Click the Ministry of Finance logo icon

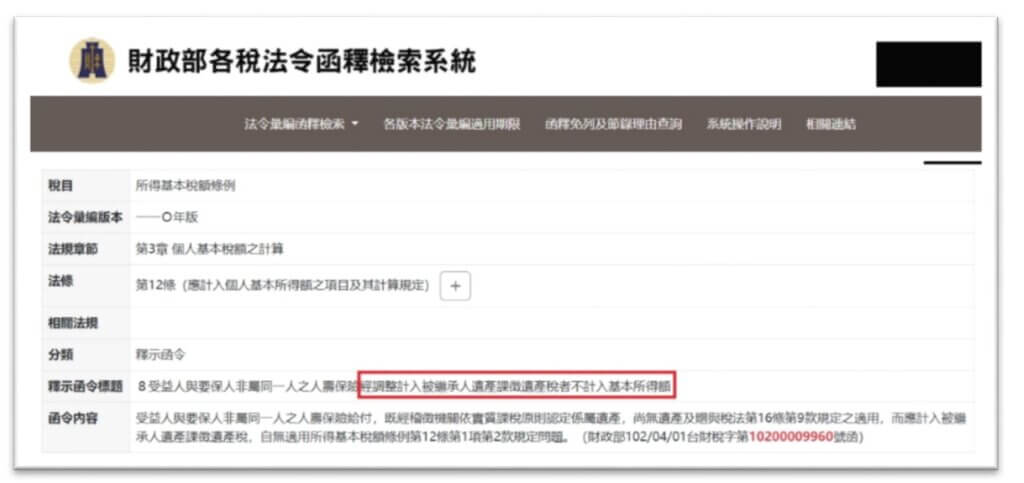tap(91, 61)
